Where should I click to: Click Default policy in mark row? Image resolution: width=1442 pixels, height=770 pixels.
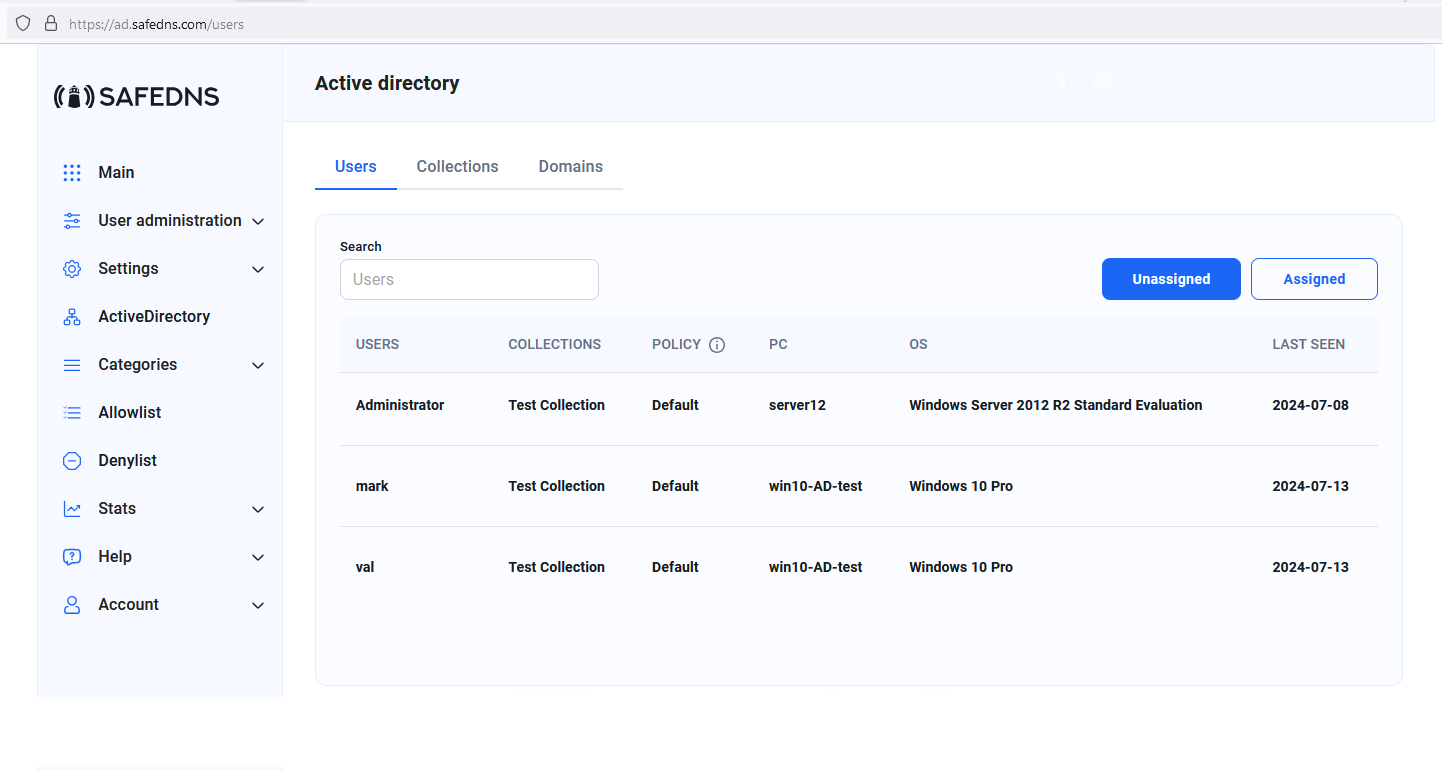(x=675, y=486)
